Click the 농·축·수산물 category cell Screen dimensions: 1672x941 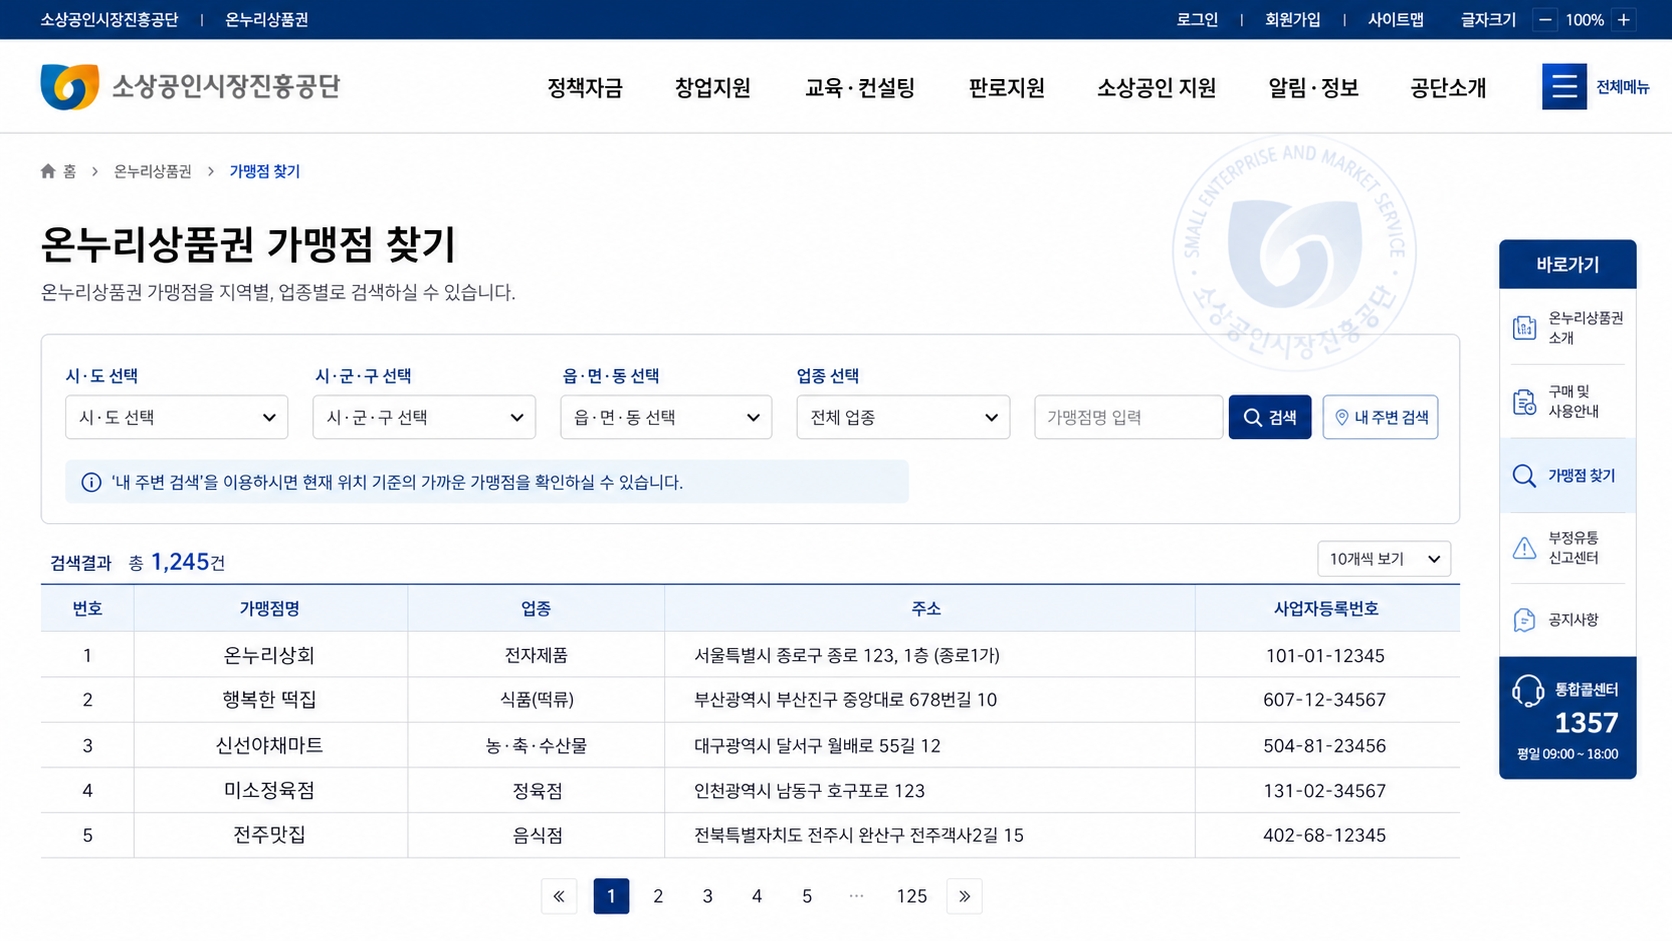pos(537,746)
